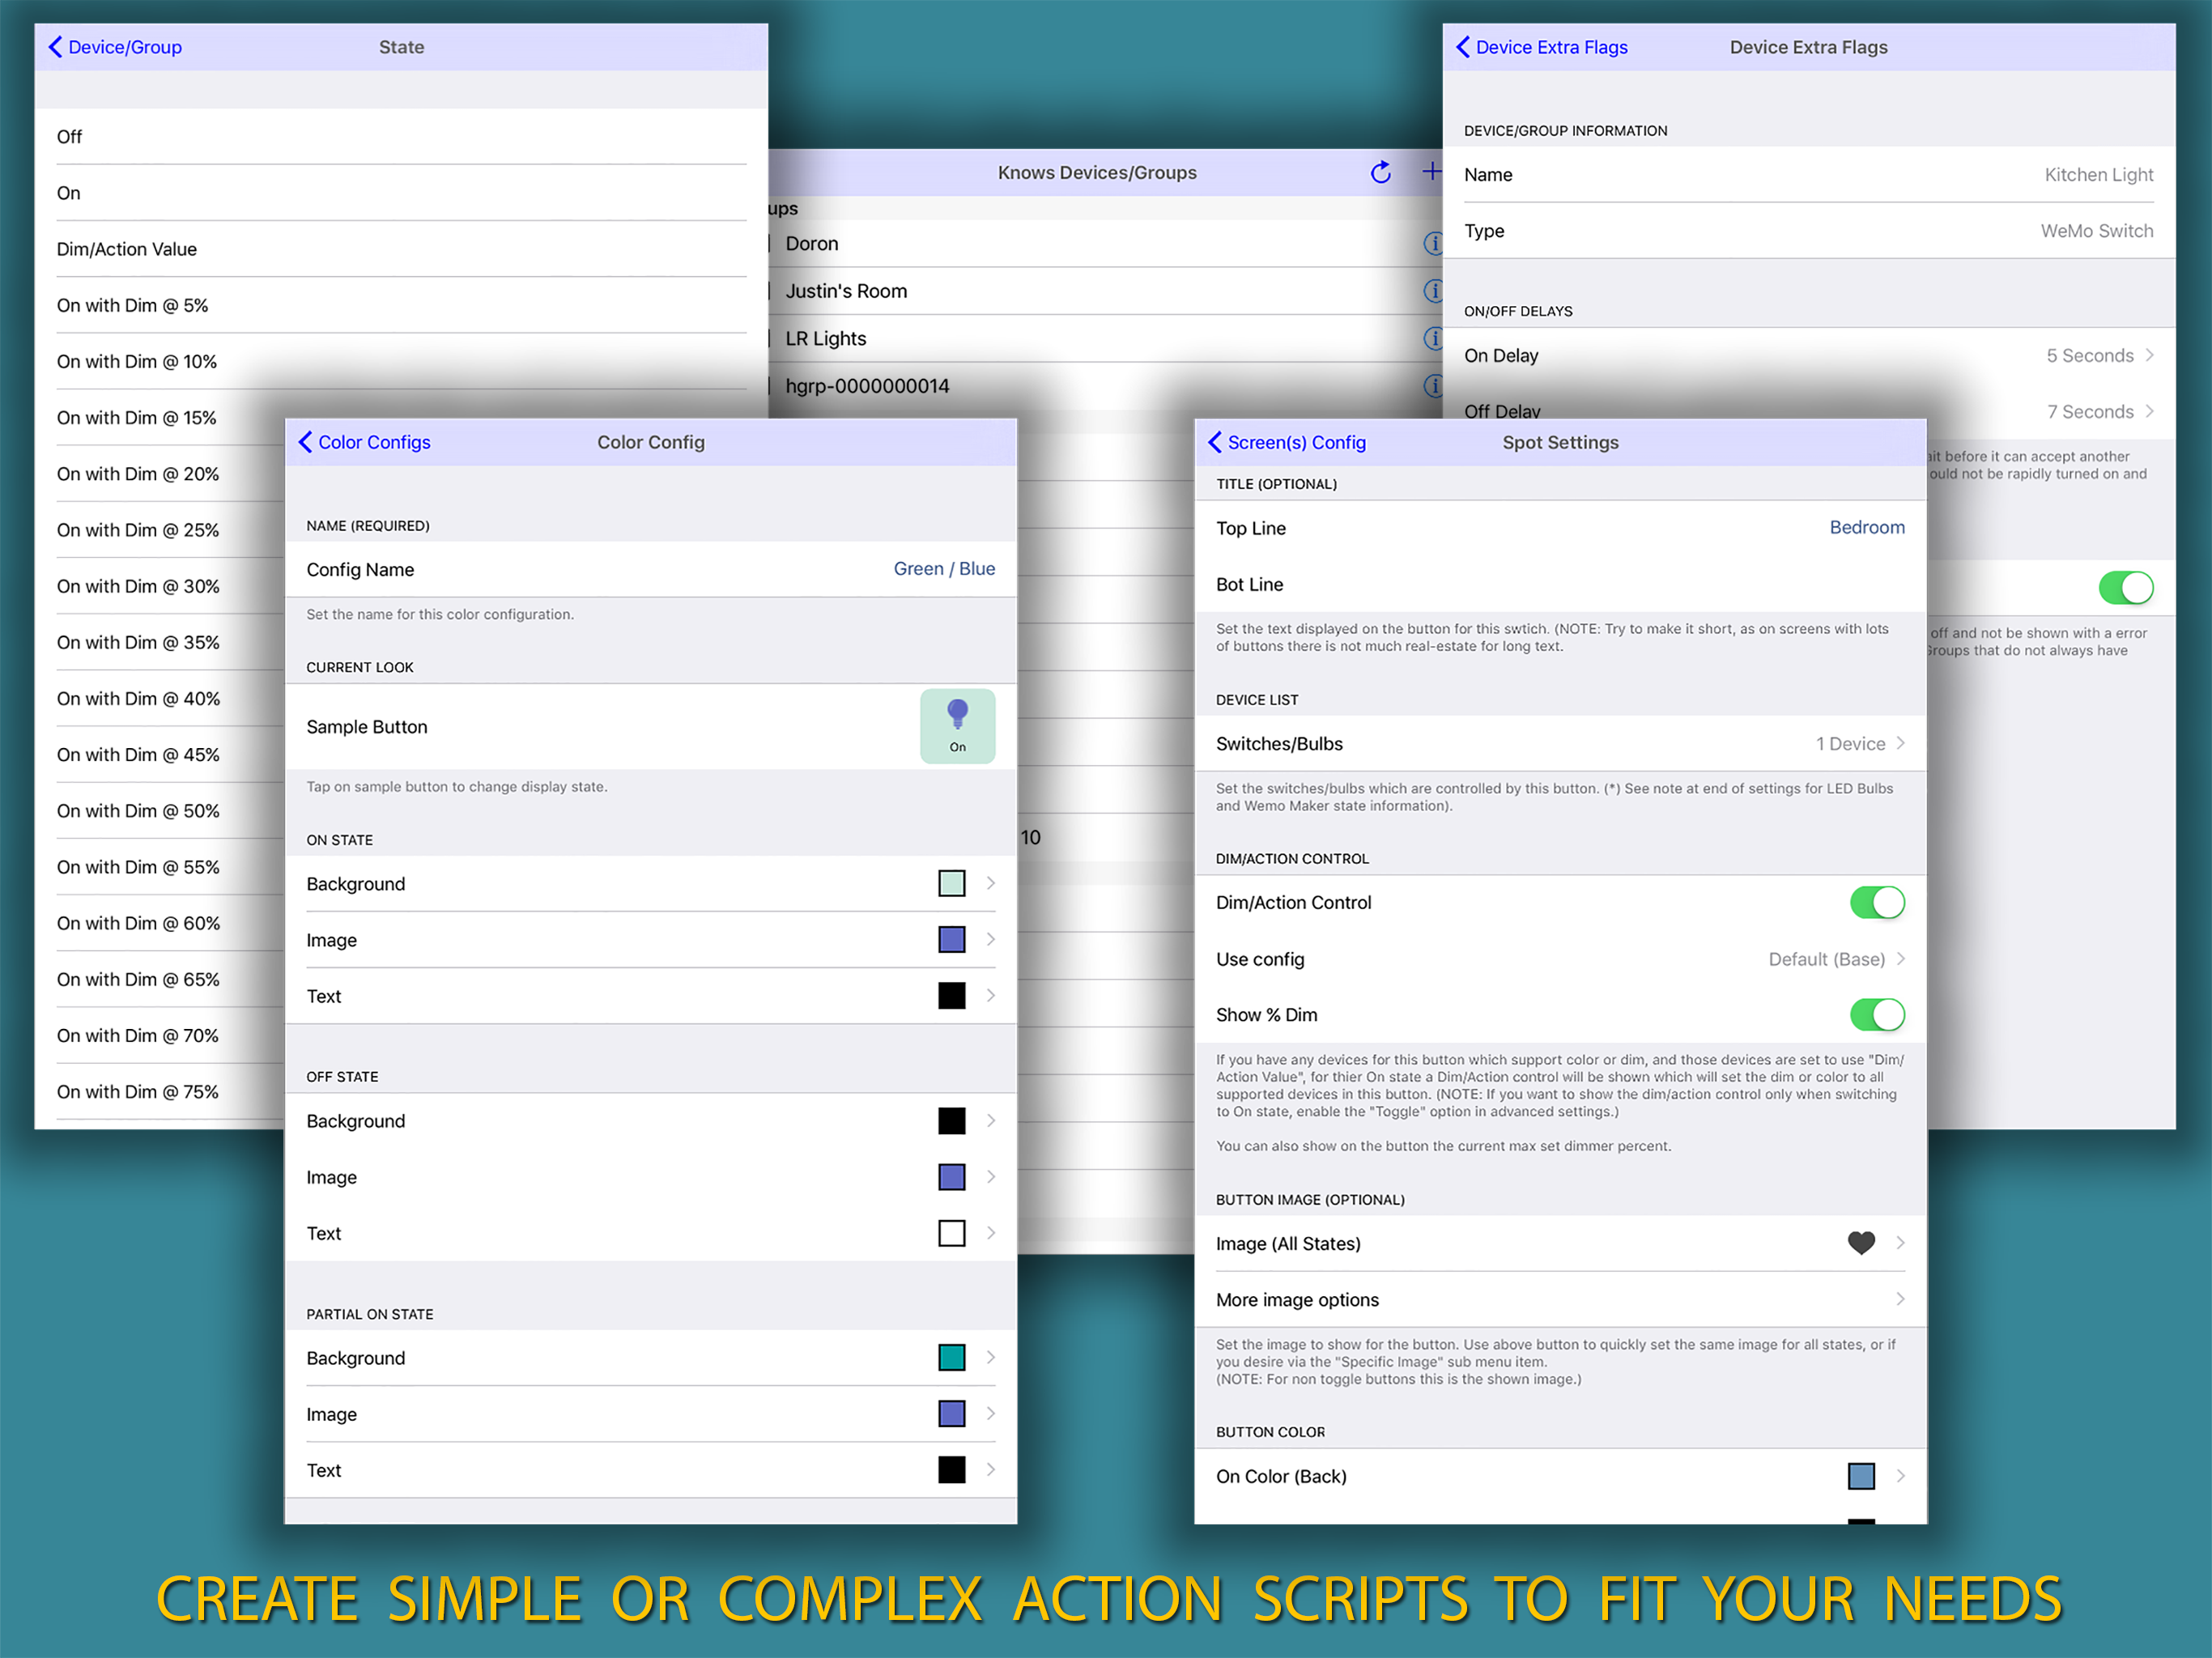Select Dim/Action Value state
The width and height of the screenshot is (2212, 1658).
(x=401, y=249)
